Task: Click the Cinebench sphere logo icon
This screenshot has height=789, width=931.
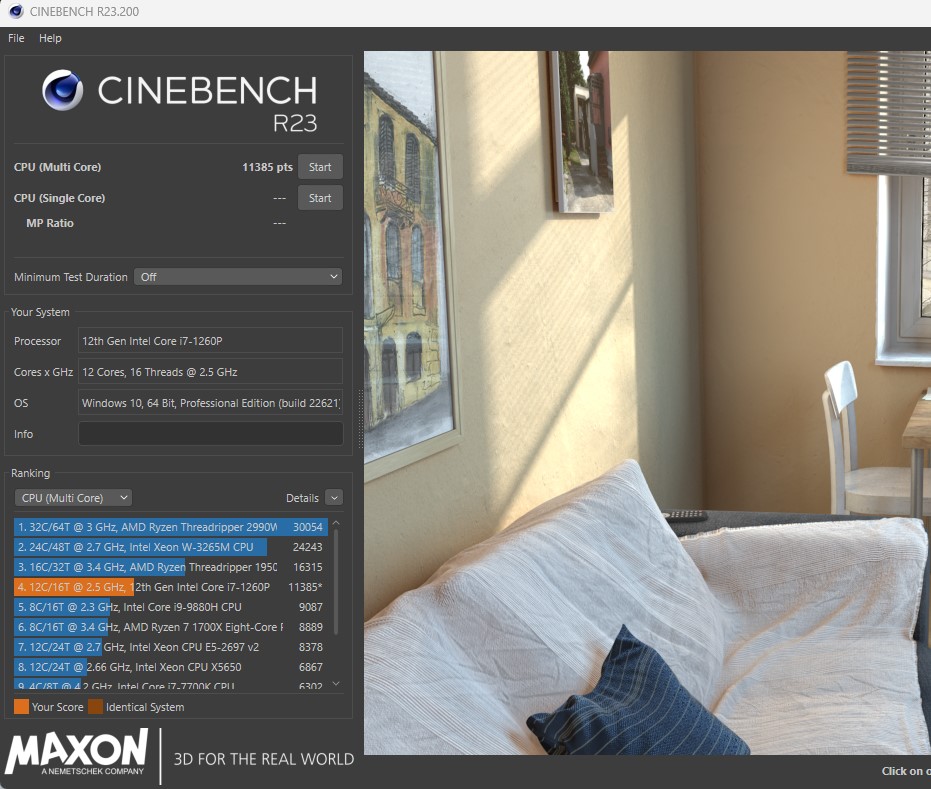Action: coord(62,90)
